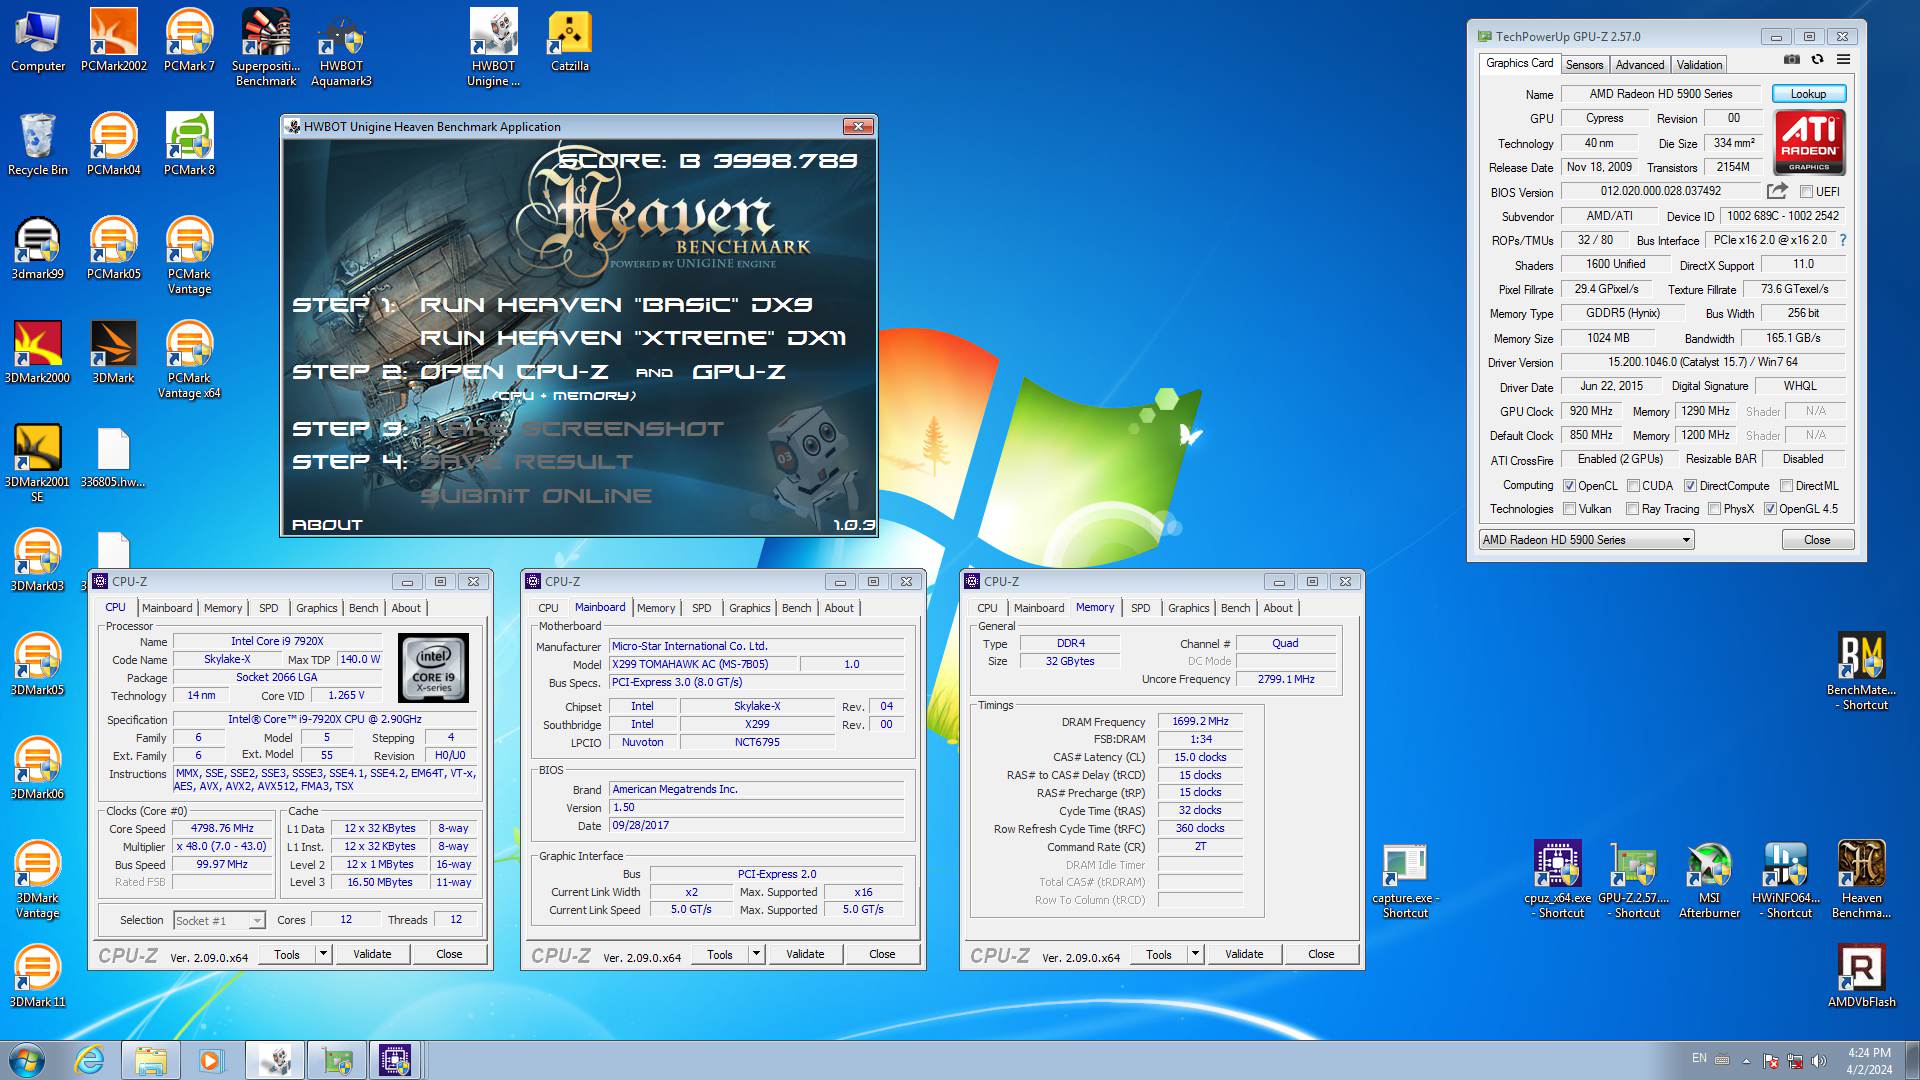
Task: Open the Validation tab in GPU-Z
Action: [1699, 65]
